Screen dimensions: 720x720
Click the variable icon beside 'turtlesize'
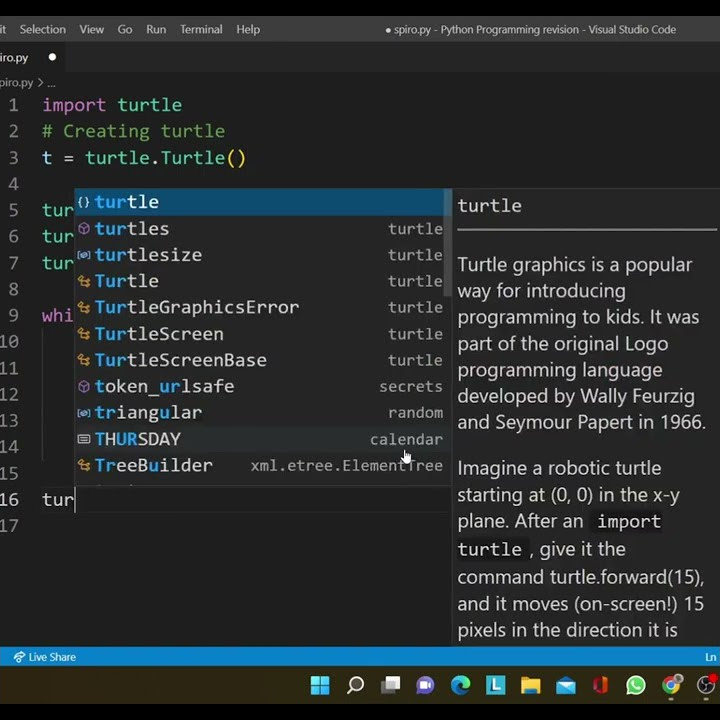84,255
